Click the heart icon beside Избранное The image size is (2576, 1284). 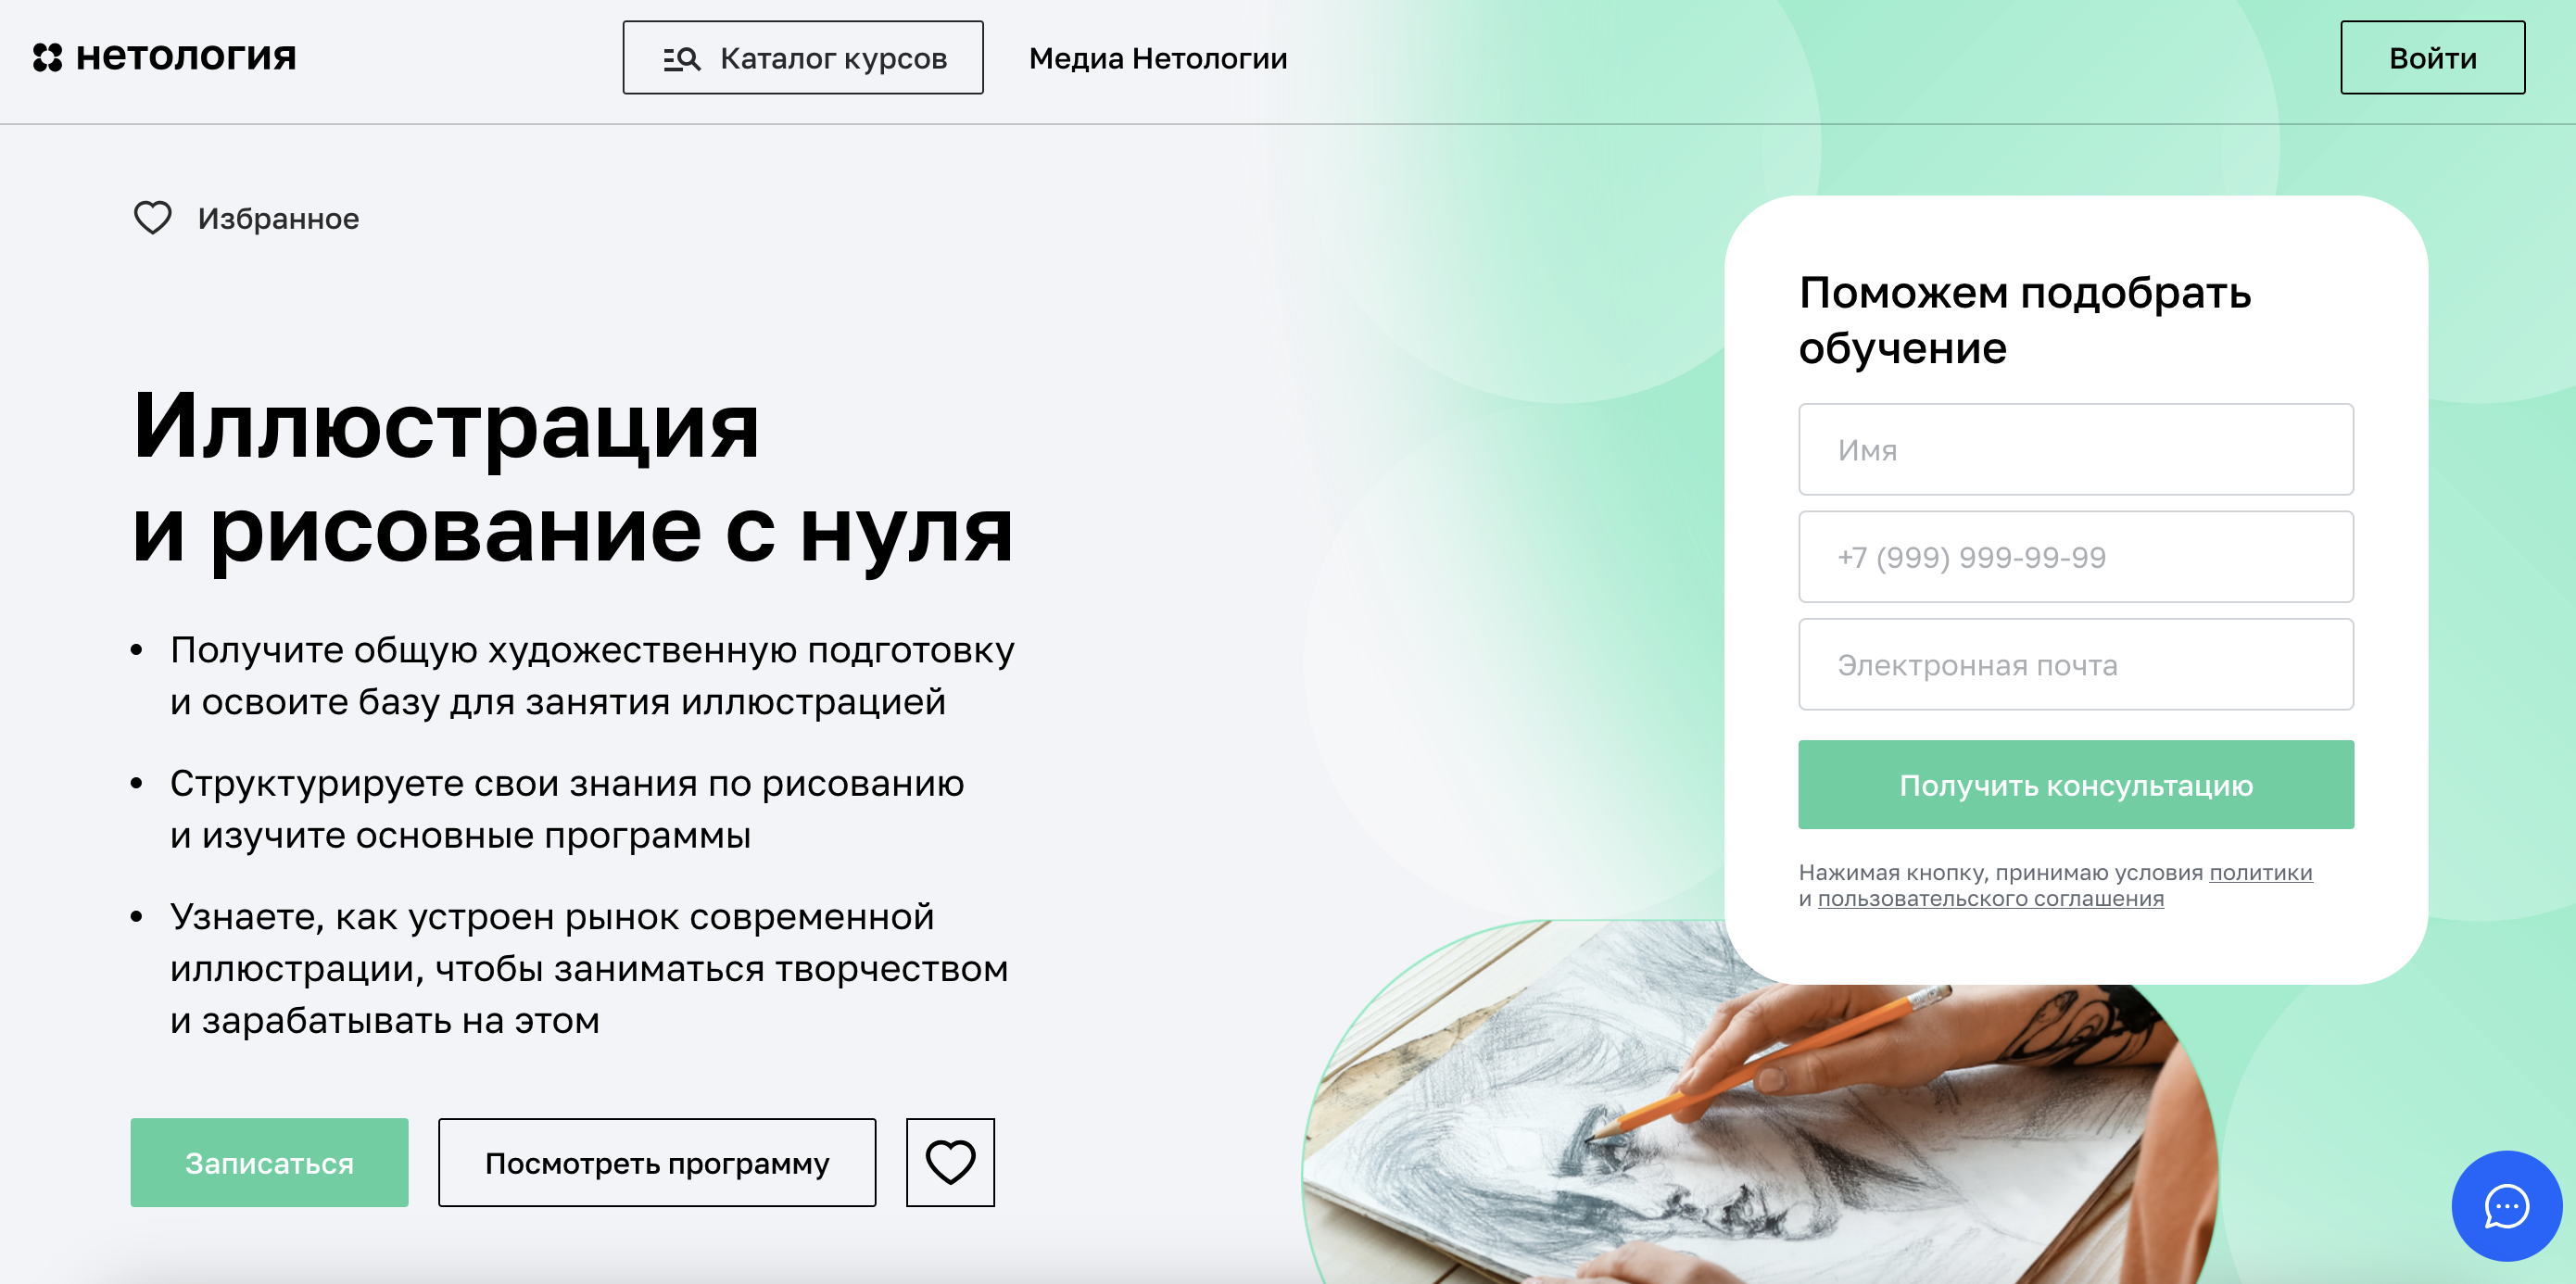click(153, 218)
